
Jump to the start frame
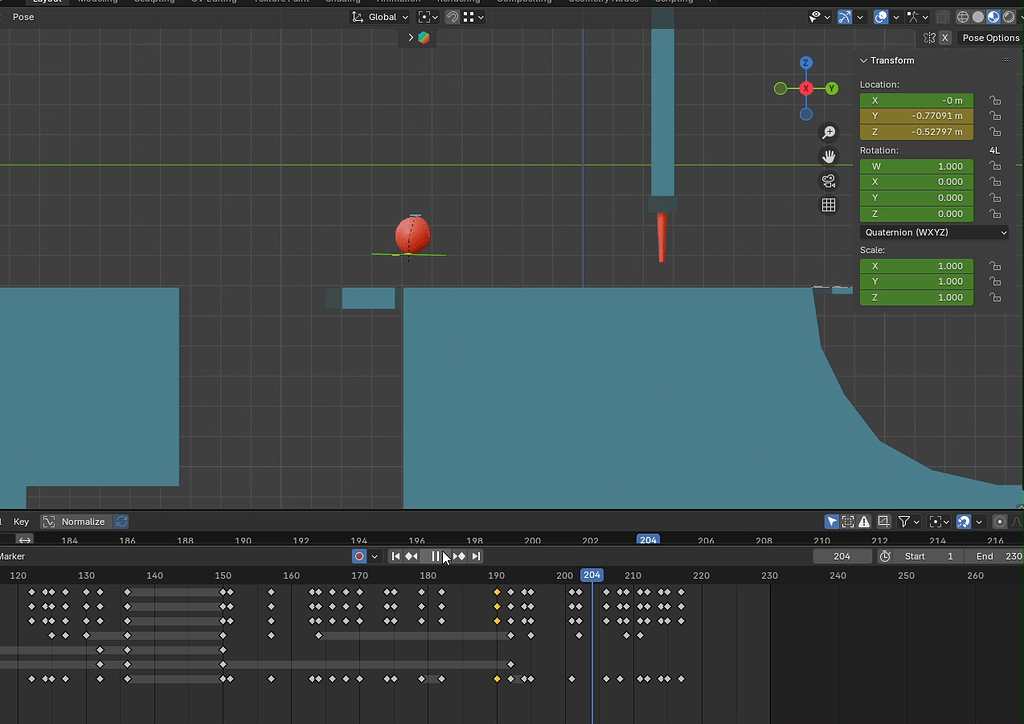pyautogui.click(x=396, y=556)
